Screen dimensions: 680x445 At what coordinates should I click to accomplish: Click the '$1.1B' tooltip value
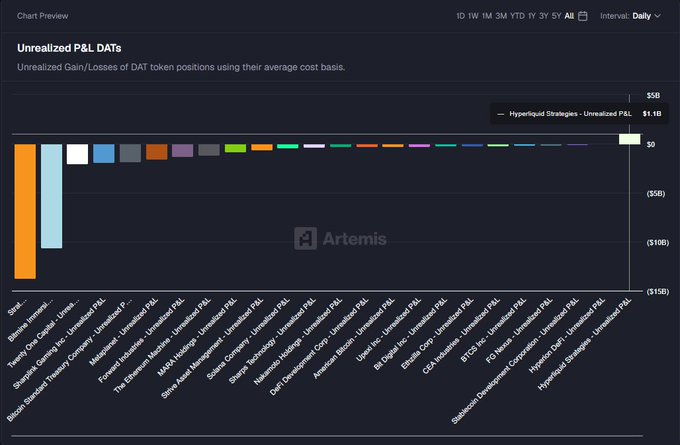[x=652, y=114]
